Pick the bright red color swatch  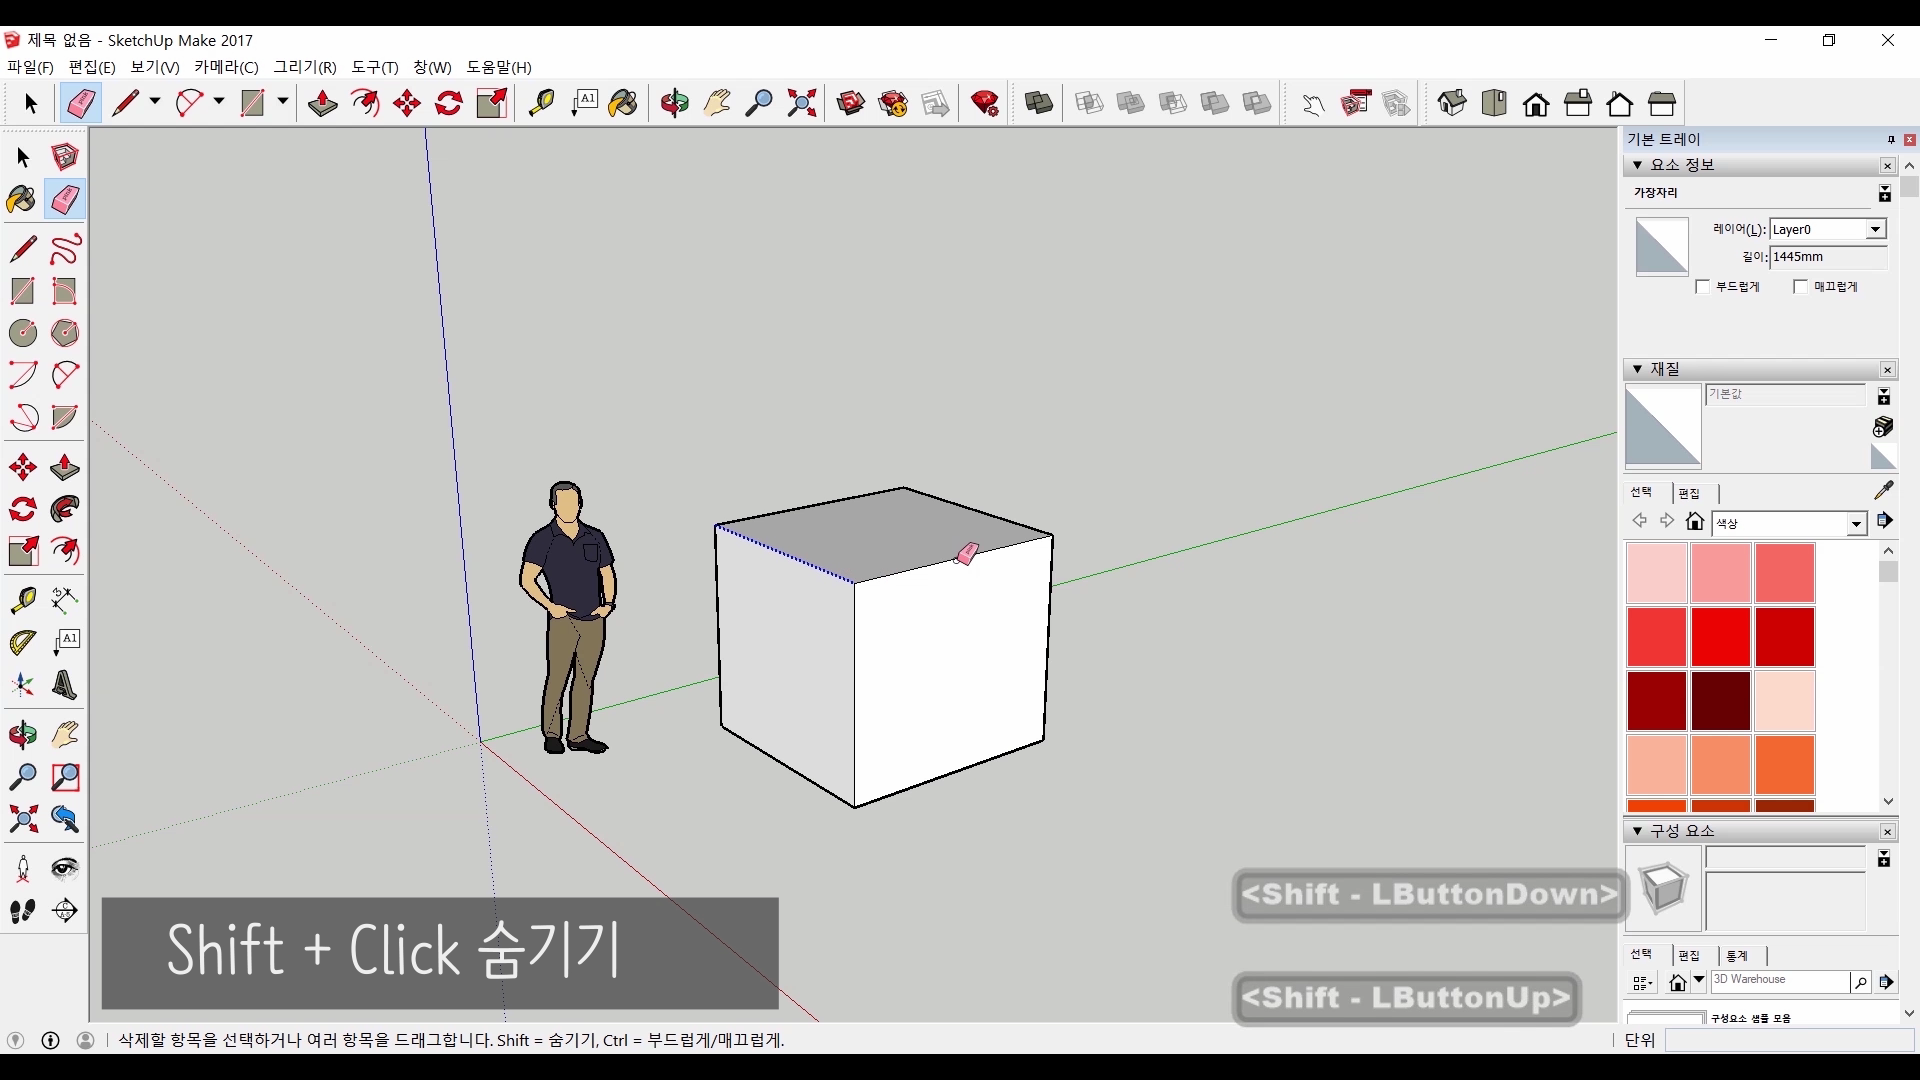click(1720, 636)
